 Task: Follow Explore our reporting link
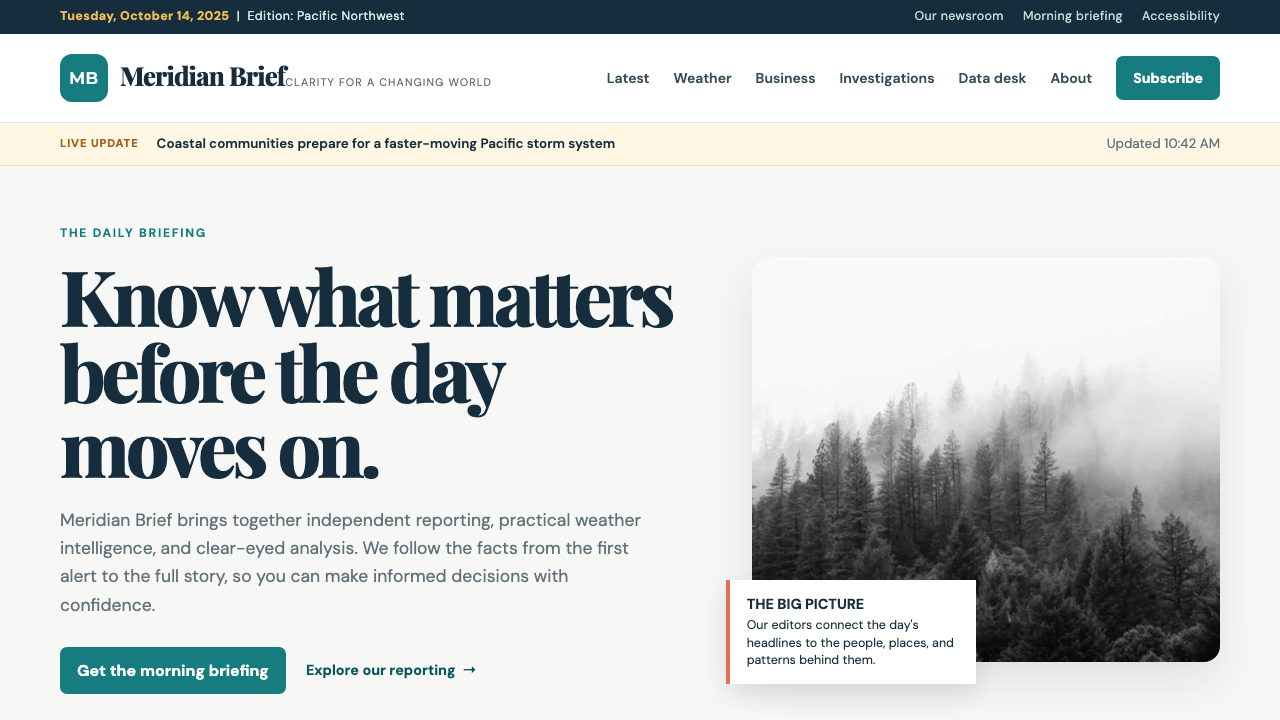pos(391,670)
